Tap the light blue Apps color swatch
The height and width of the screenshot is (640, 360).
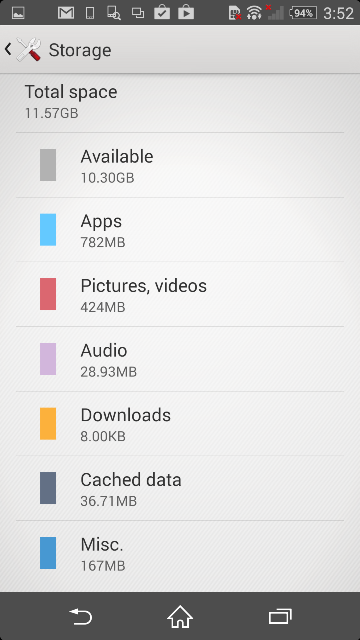point(48,230)
